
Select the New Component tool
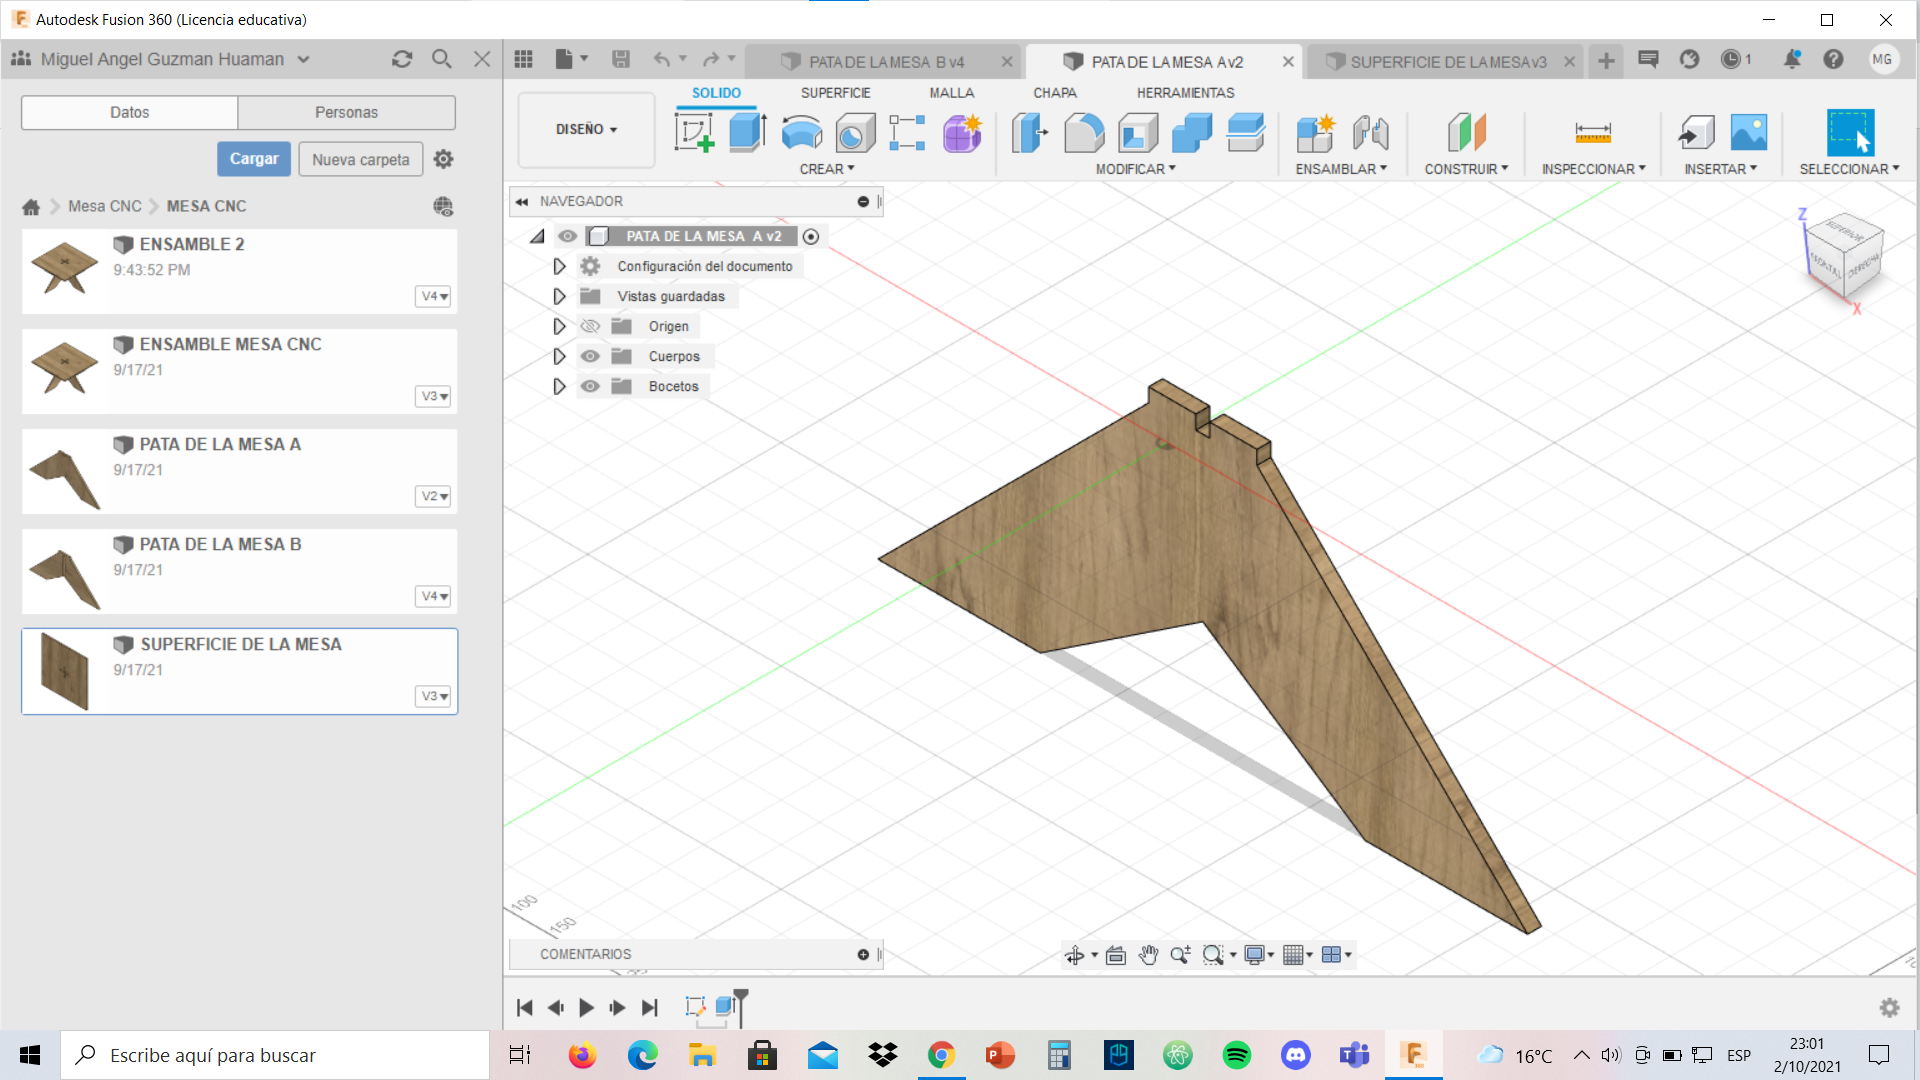coord(1315,132)
